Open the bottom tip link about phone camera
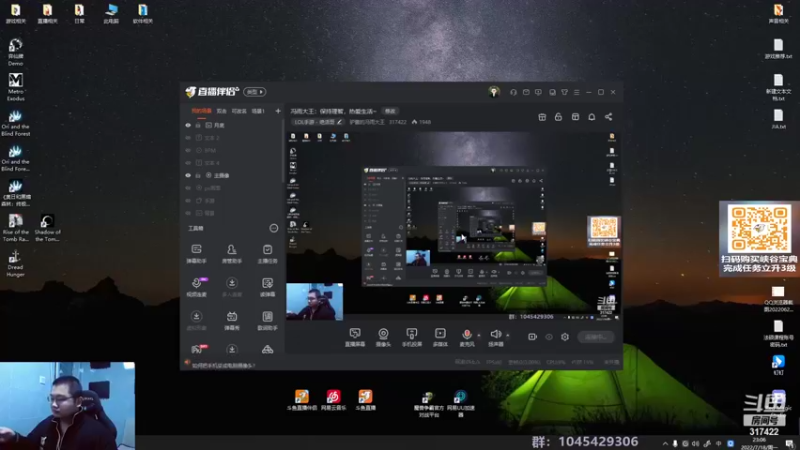 223,365
